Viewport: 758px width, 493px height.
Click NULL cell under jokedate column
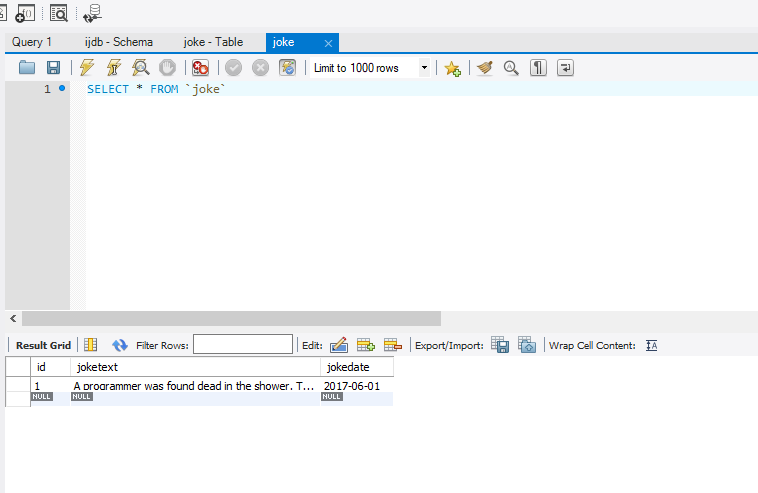coord(357,399)
